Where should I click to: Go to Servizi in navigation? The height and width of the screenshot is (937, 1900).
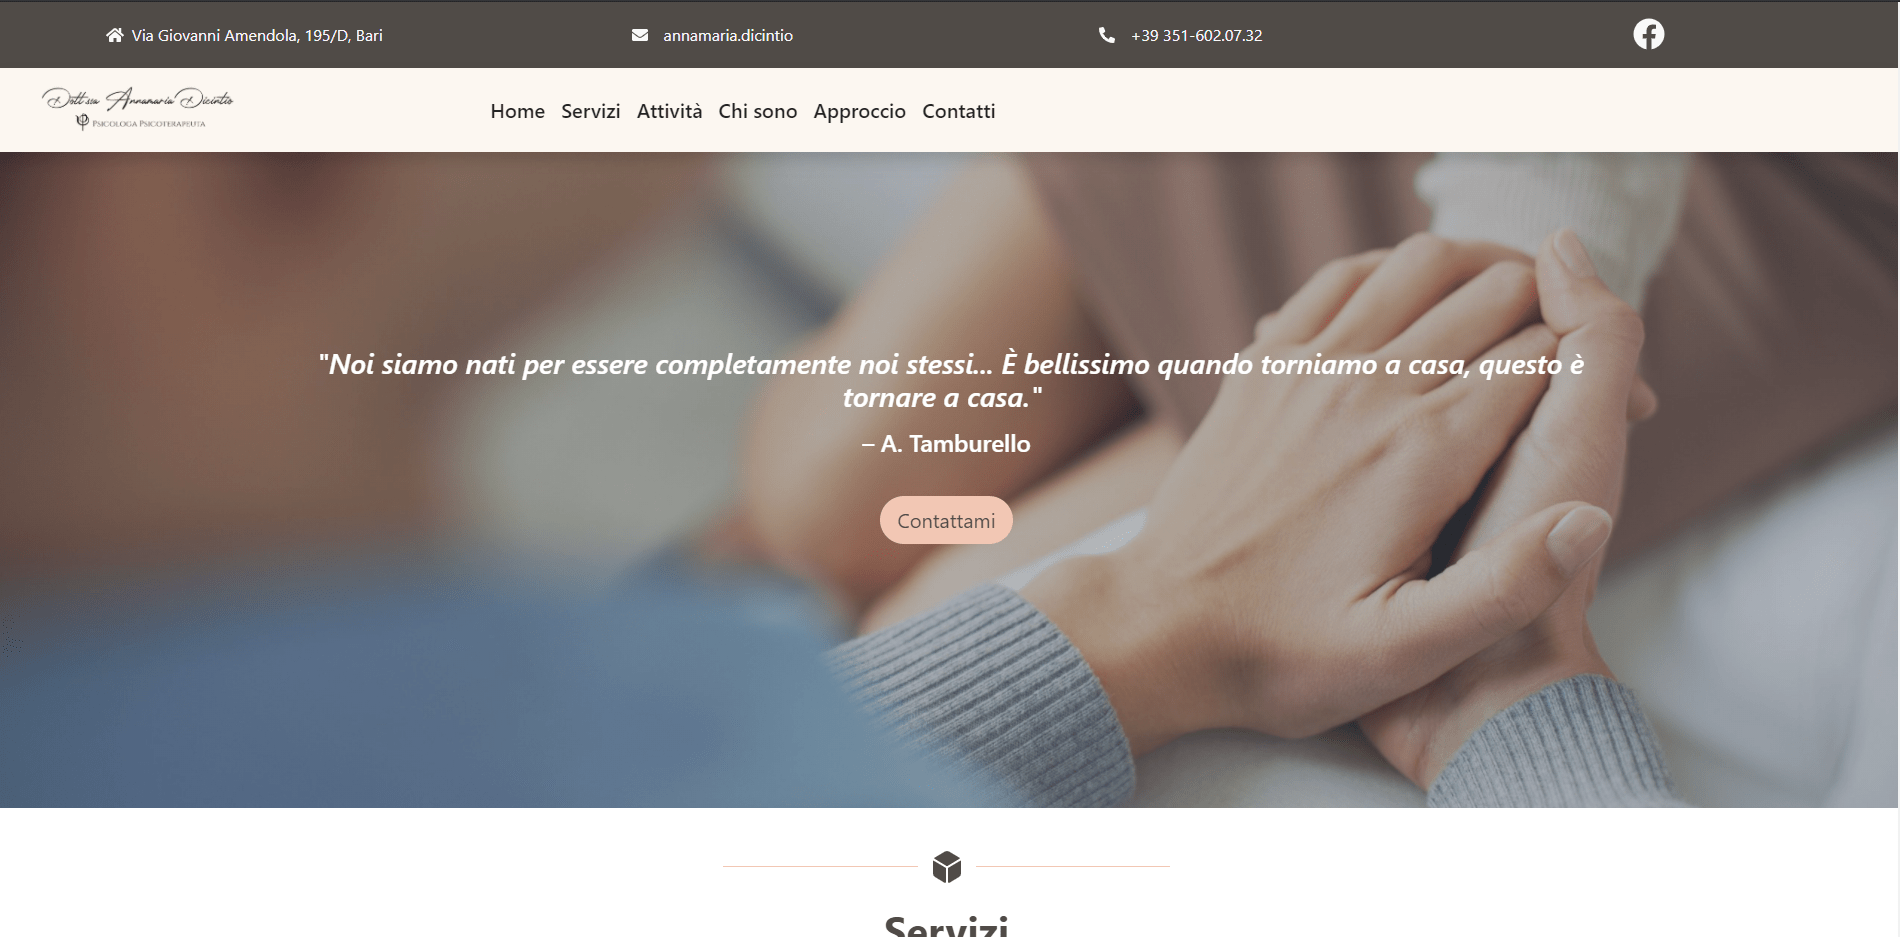[x=590, y=111]
